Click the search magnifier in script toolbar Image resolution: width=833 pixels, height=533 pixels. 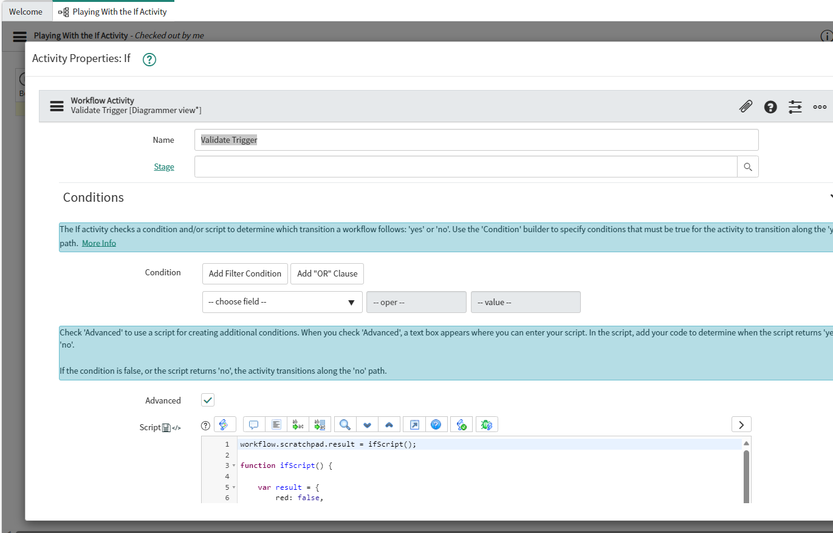(x=345, y=425)
